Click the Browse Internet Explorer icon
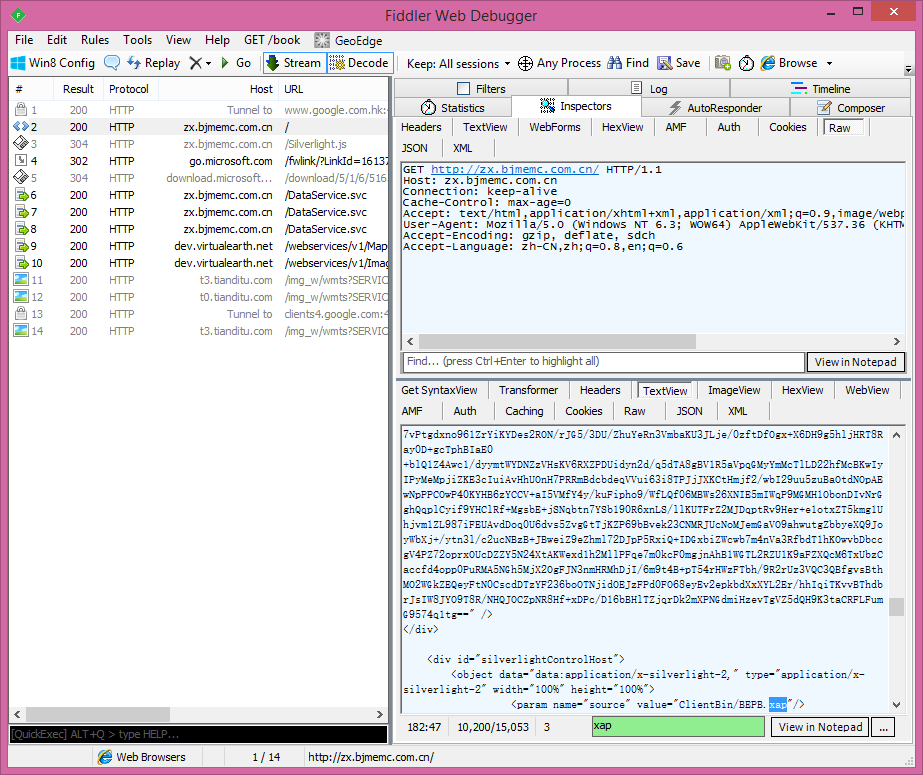The width and height of the screenshot is (923, 775). 768,63
